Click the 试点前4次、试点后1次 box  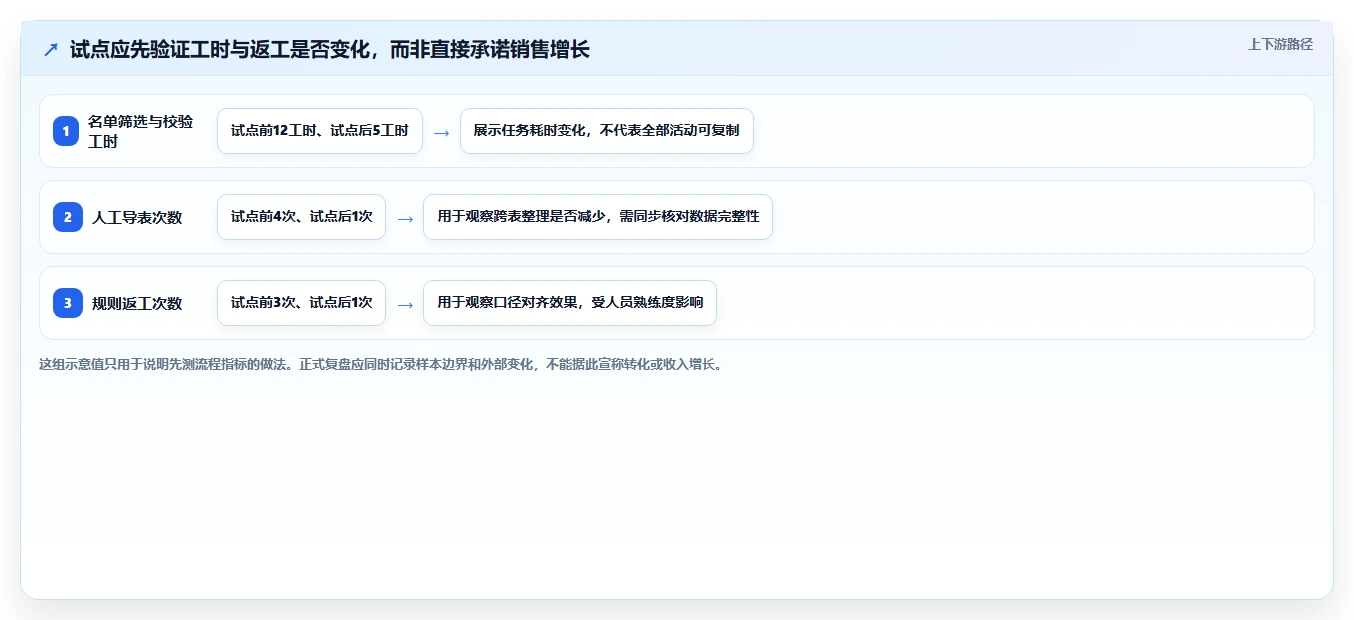[301, 217]
